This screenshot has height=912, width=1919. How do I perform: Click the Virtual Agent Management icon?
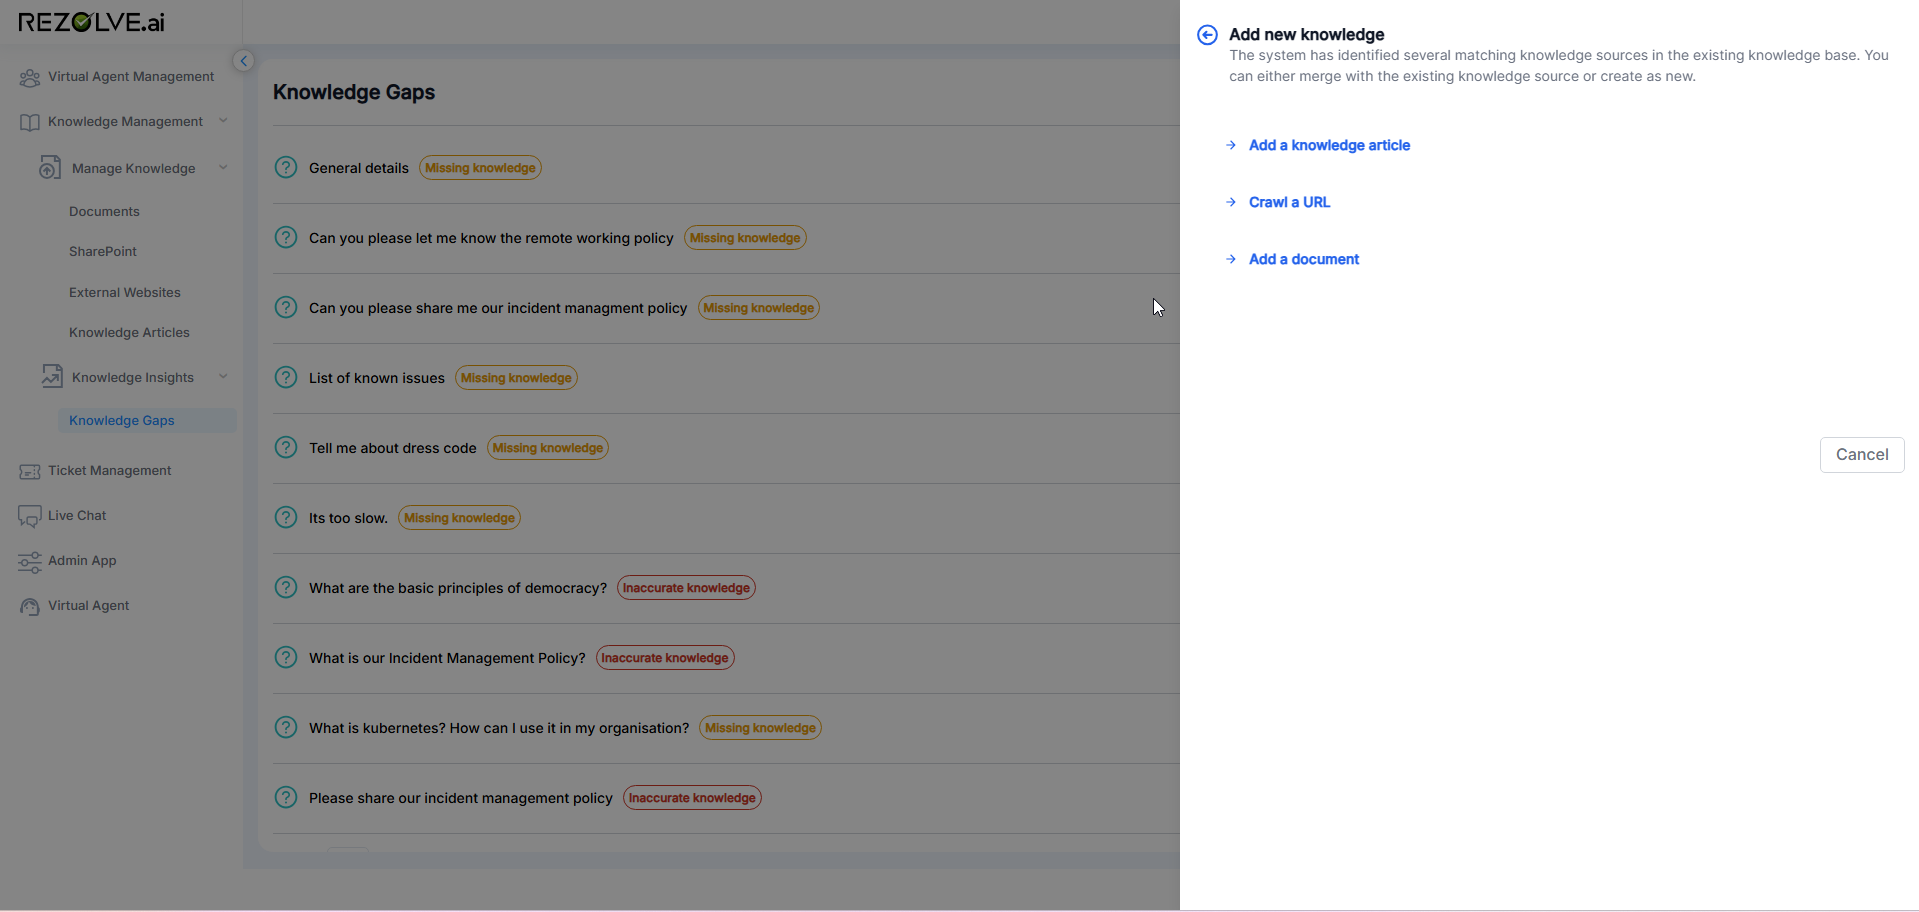coord(30,77)
